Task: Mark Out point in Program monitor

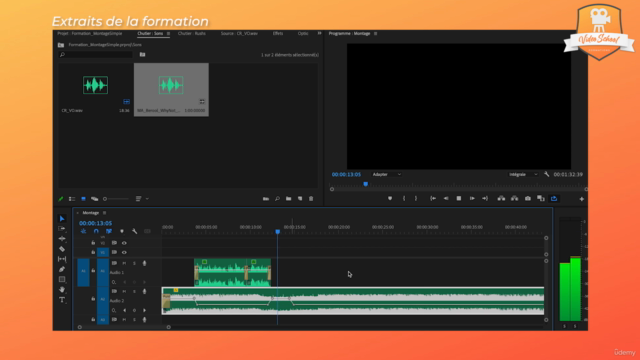Action: (x=416, y=198)
